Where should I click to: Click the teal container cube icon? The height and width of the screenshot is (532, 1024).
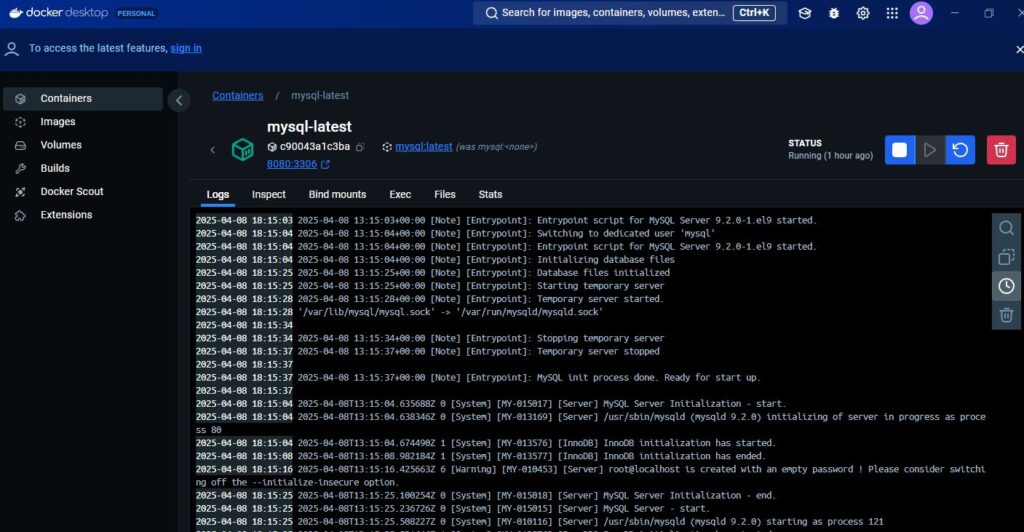[243, 149]
